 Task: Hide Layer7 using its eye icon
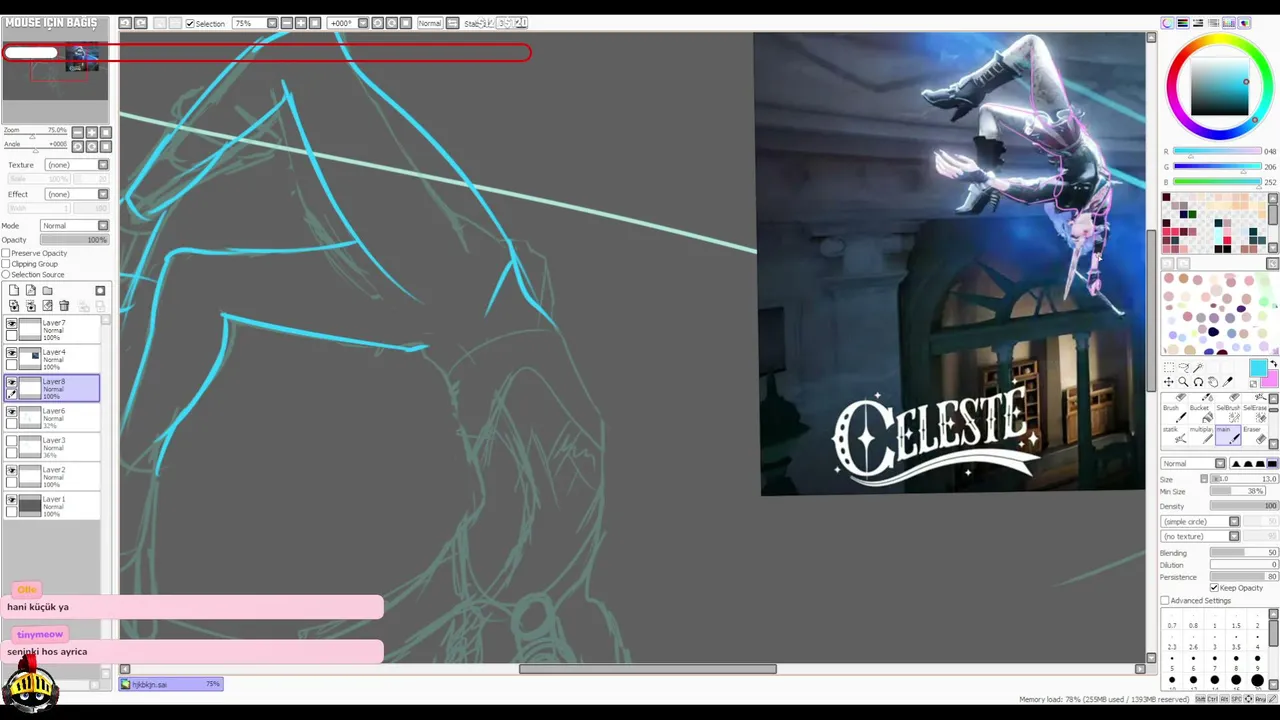(11, 324)
